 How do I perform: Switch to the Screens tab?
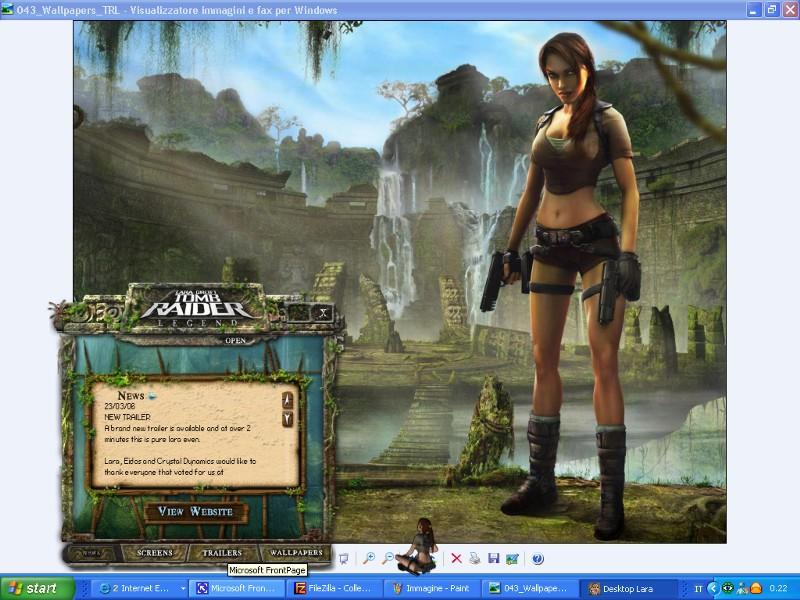tap(155, 552)
